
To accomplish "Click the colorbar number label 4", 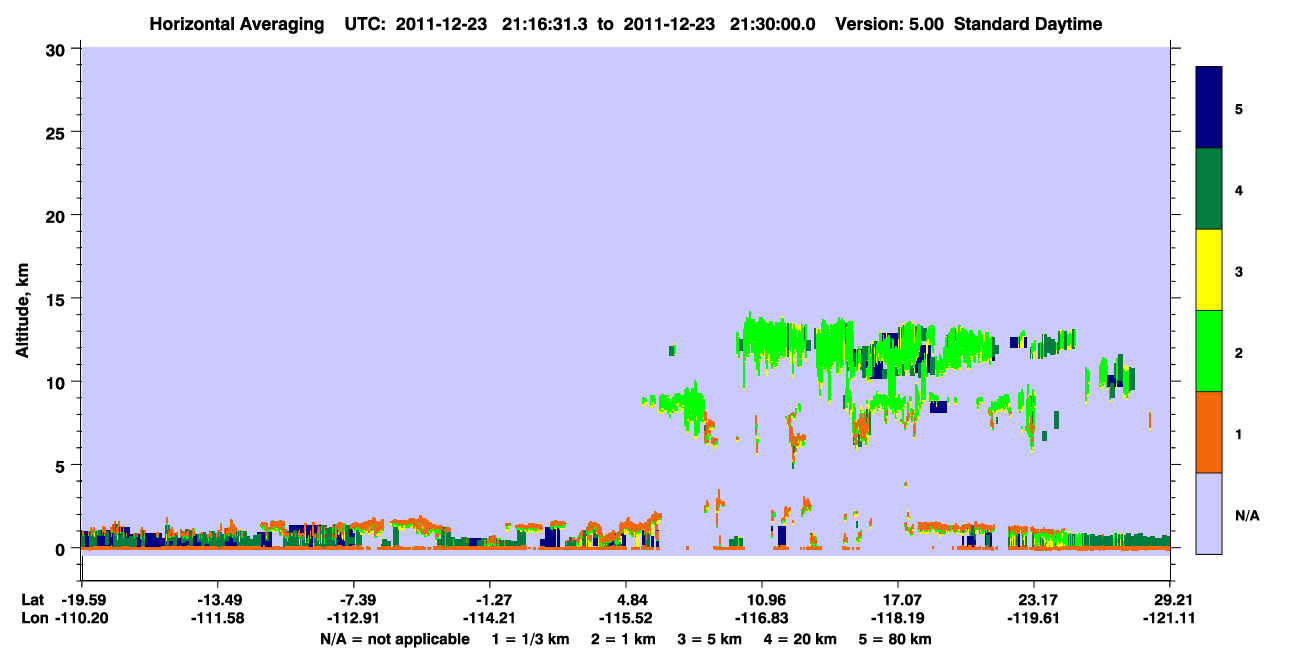I will pyautogui.click(x=1238, y=189).
